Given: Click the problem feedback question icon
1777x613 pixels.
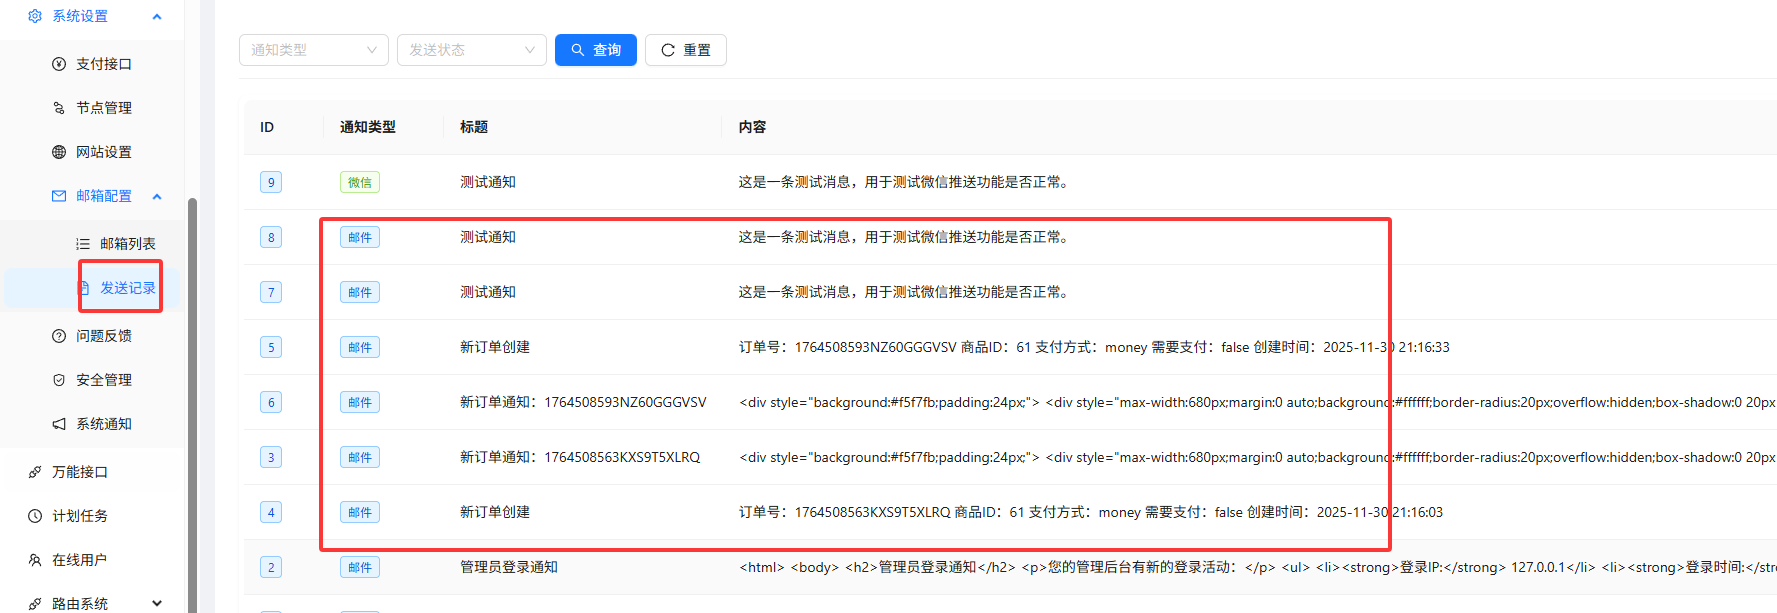Looking at the screenshot, I should (x=59, y=336).
